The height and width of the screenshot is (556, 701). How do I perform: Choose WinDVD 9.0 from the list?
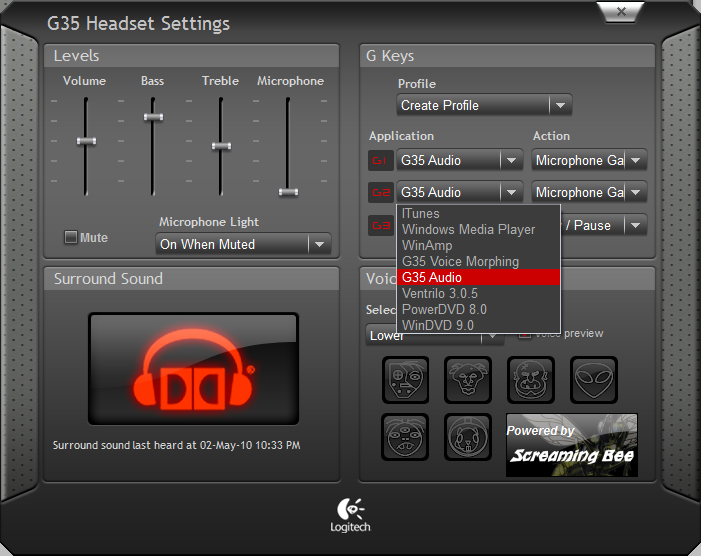pos(478,325)
